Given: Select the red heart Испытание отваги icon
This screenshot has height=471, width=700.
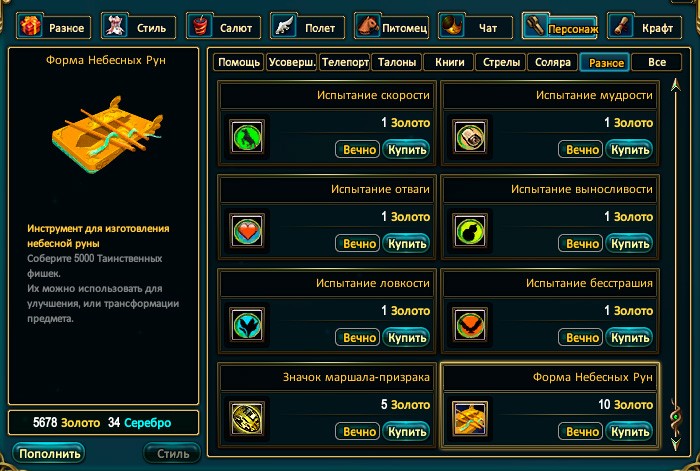Looking at the screenshot, I should coord(247,231).
